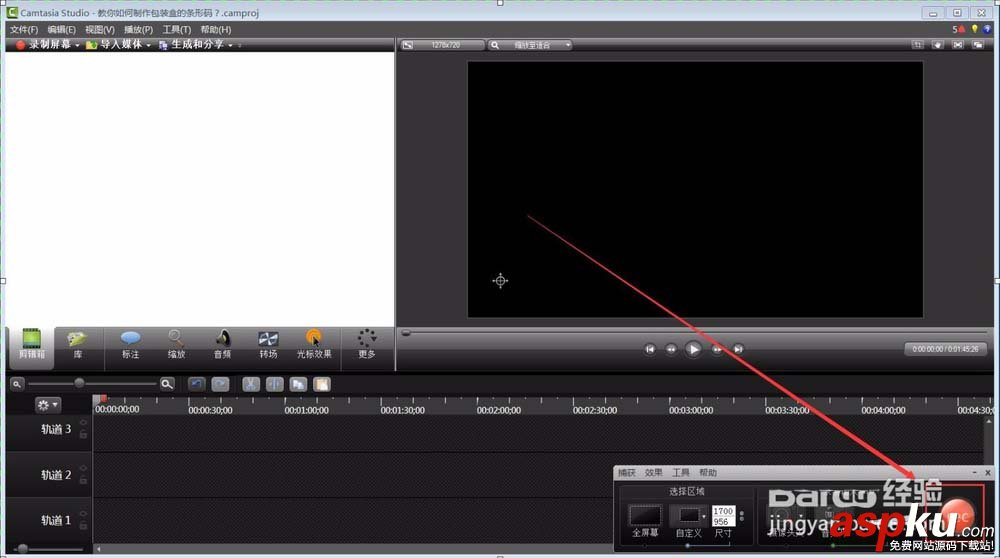Click the timeline zoom slider handle

[79, 383]
